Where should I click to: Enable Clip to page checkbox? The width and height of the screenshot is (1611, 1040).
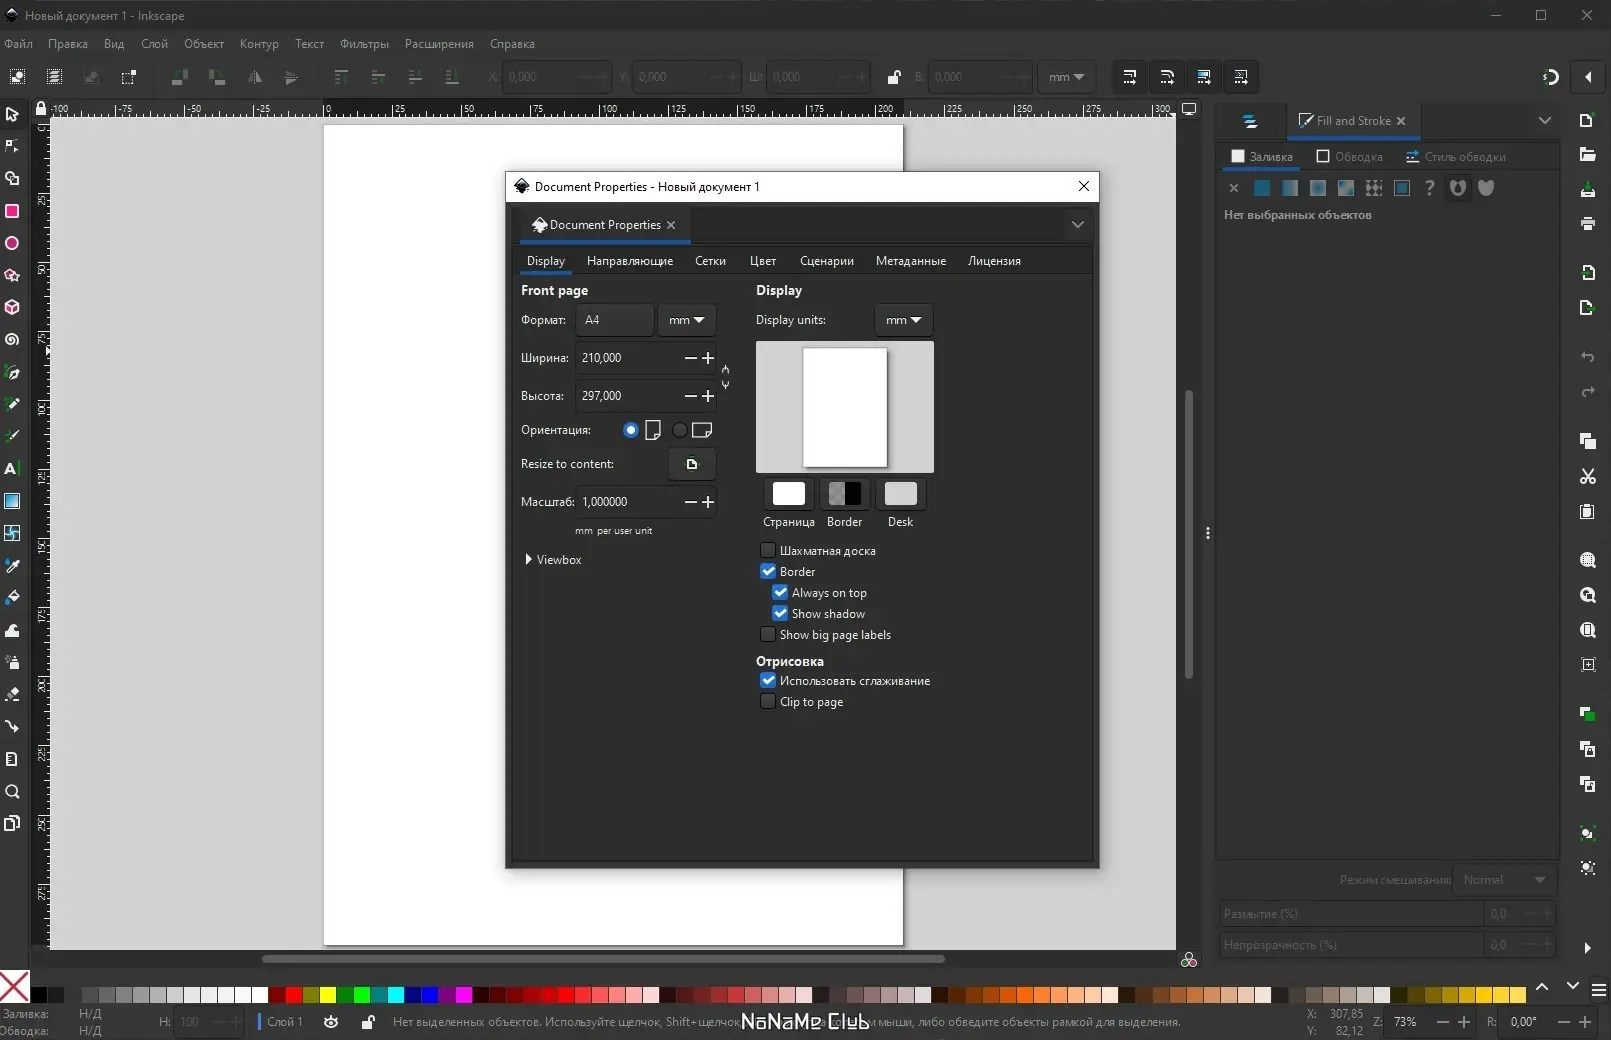pos(768,702)
